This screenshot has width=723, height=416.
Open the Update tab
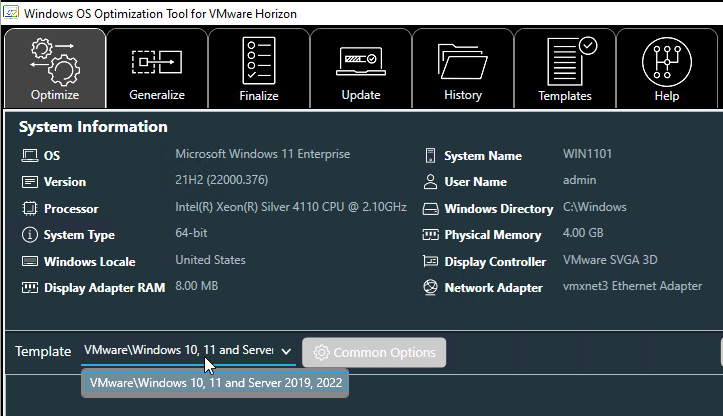(361, 68)
